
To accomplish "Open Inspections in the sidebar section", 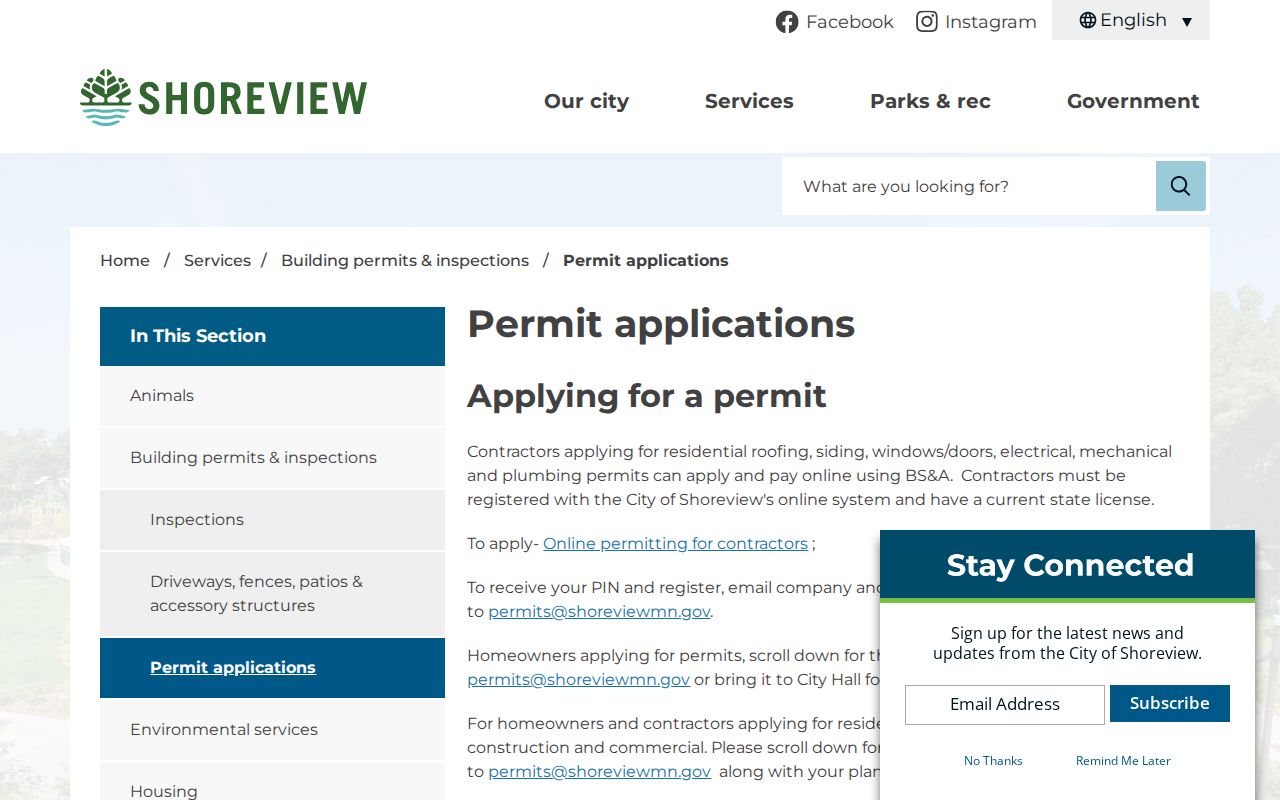I will (x=272, y=520).
